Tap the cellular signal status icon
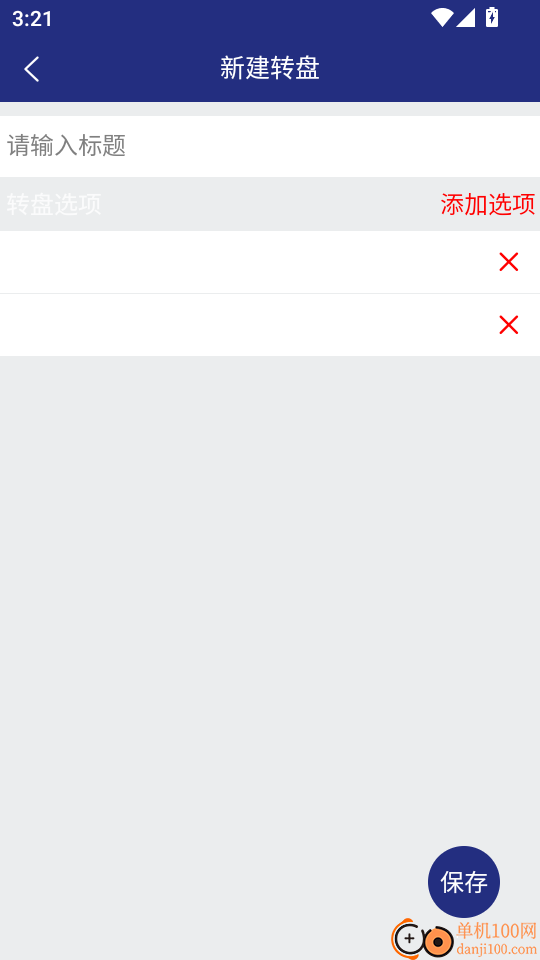540x960 pixels. [466, 17]
